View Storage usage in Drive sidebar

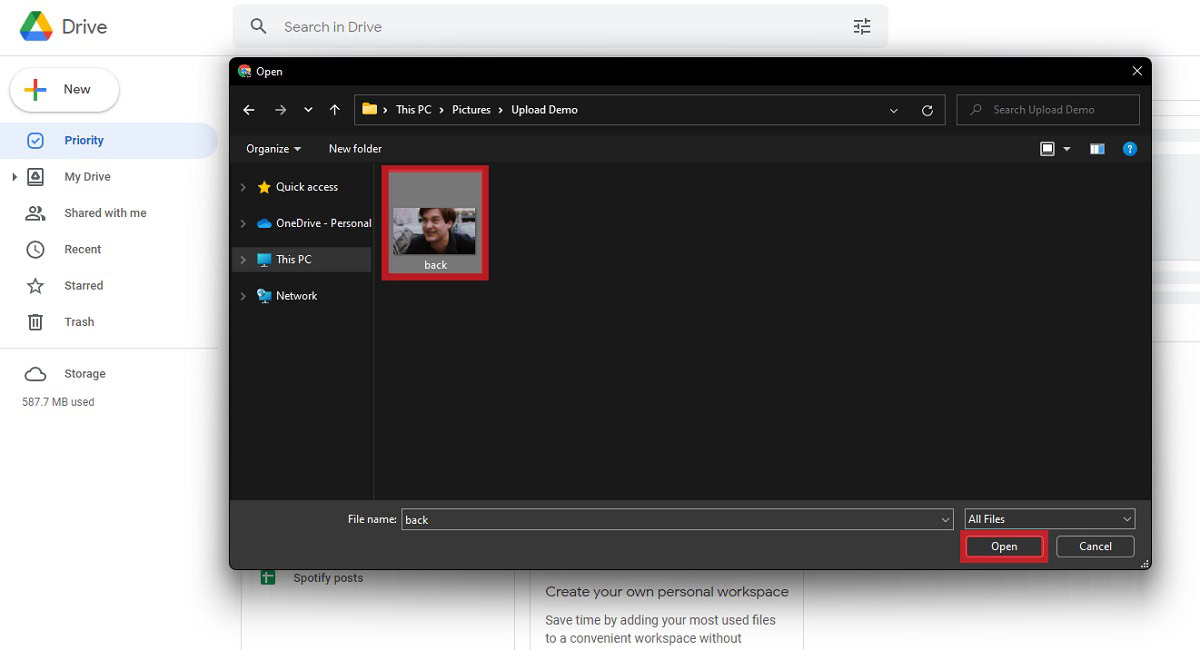84,373
